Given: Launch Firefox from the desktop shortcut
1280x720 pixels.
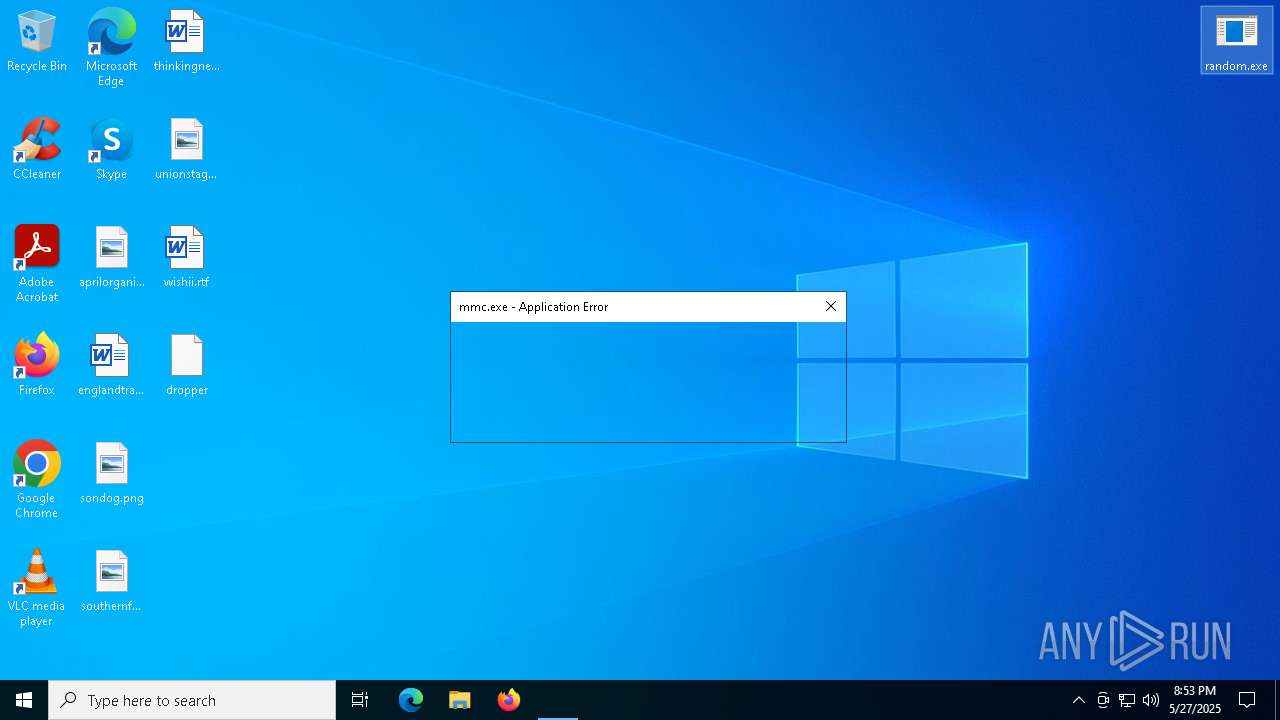Looking at the screenshot, I should [x=37, y=366].
